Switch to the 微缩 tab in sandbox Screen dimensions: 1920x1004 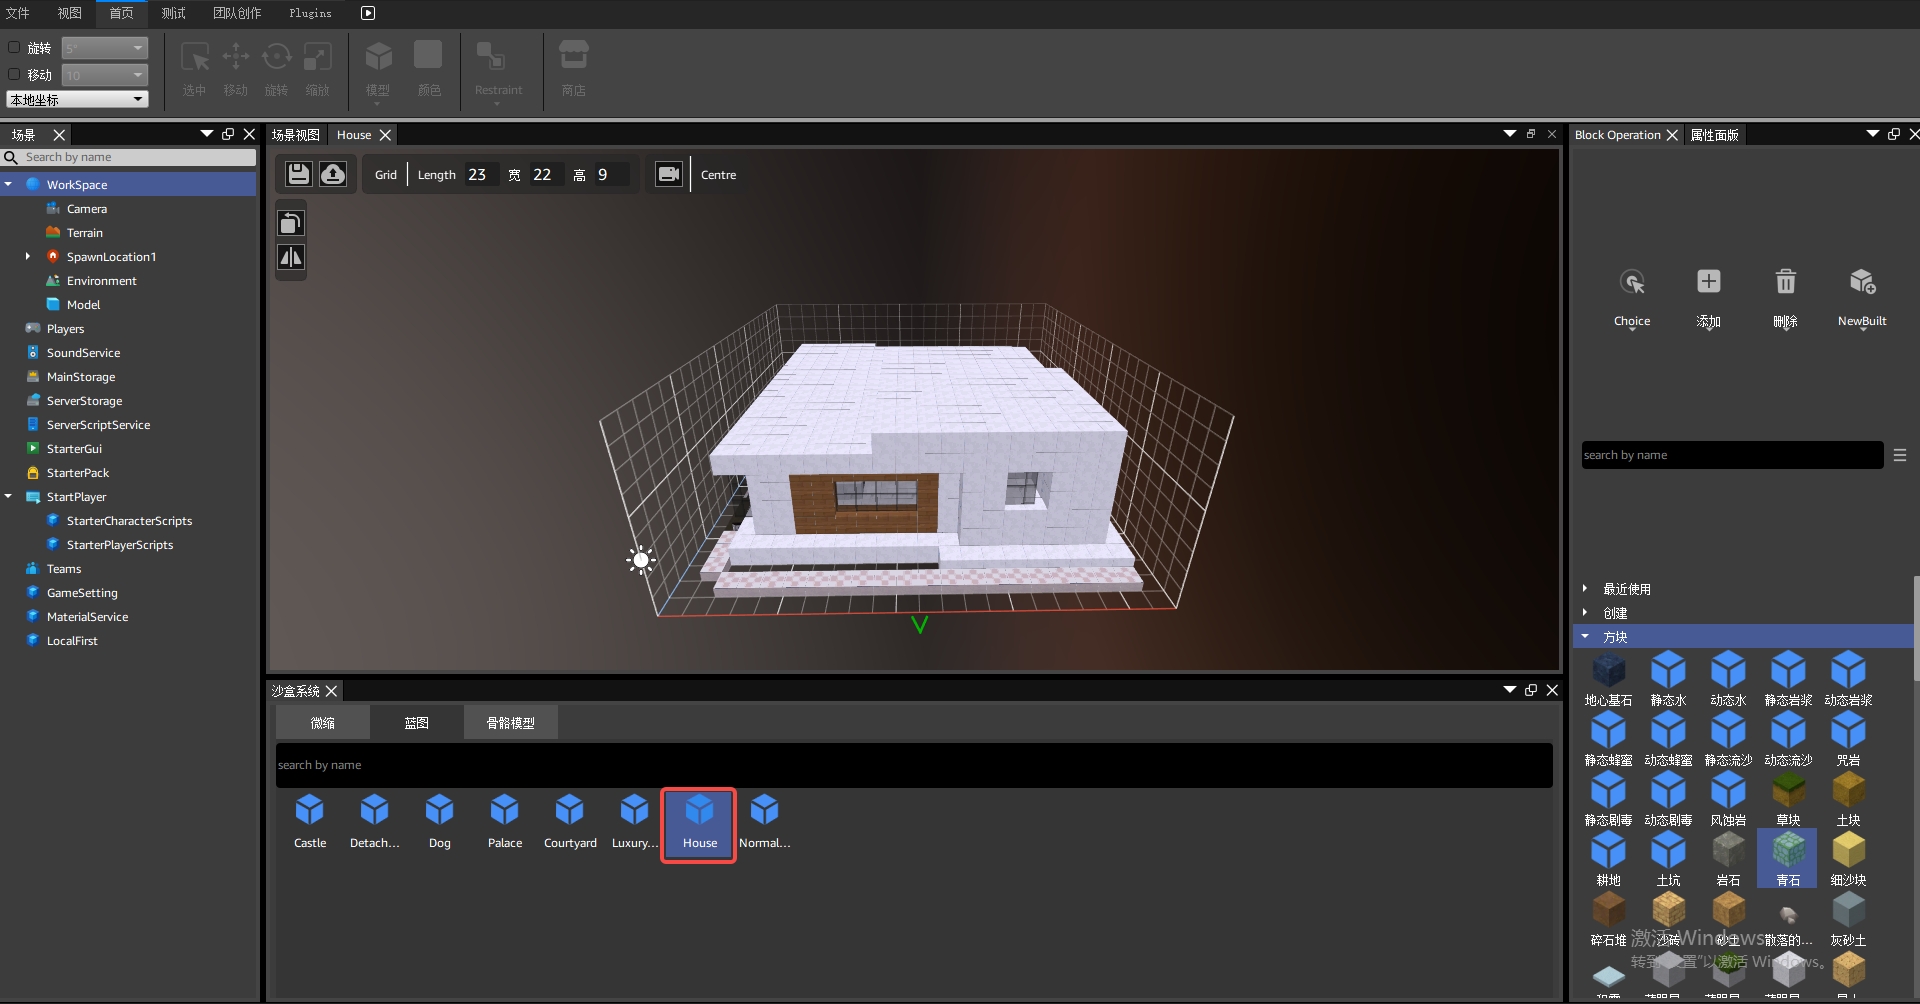(x=322, y=722)
